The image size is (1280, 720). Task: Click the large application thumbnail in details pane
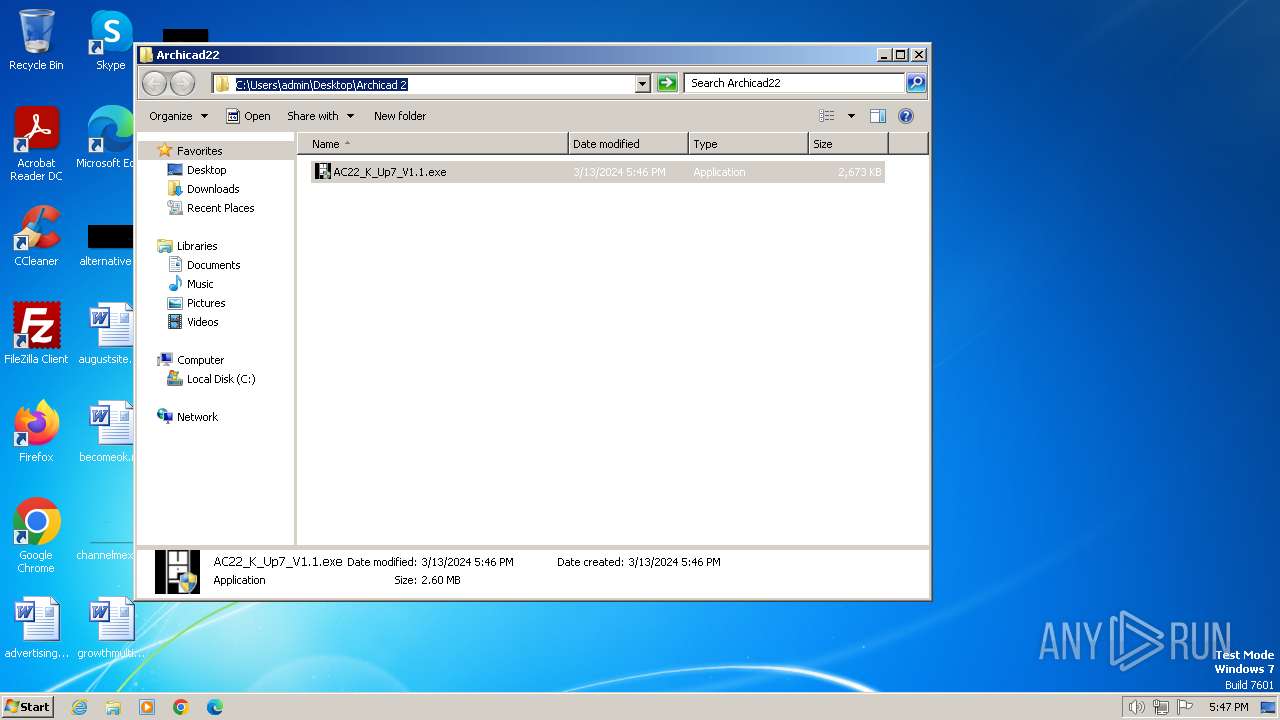tap(177, 571)
